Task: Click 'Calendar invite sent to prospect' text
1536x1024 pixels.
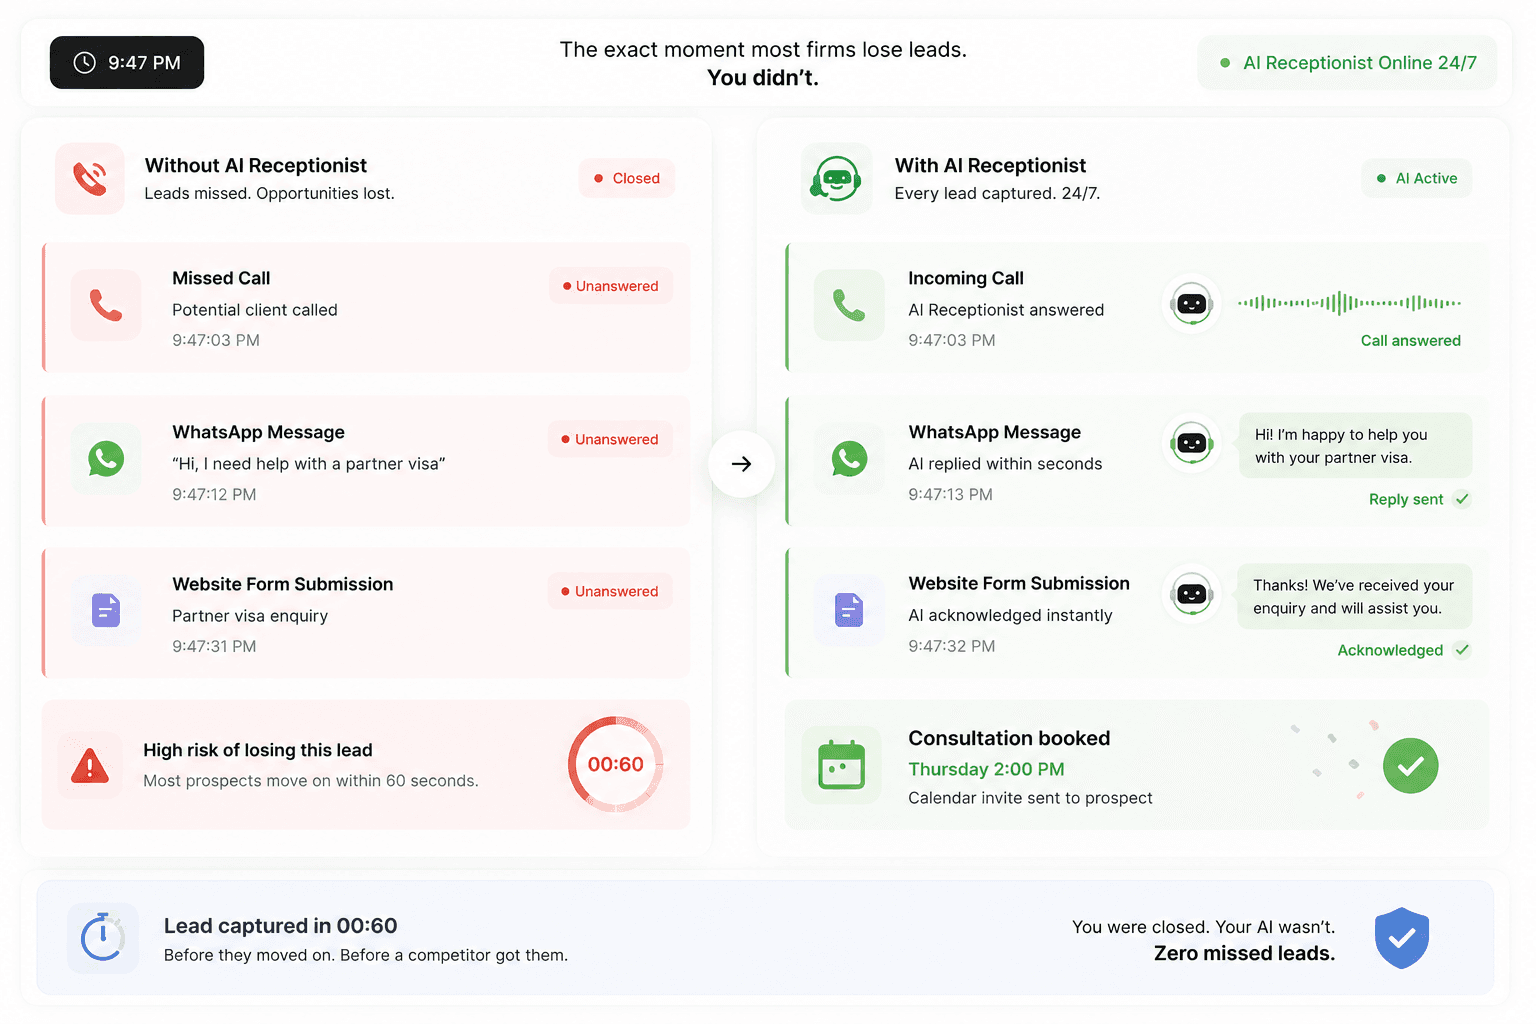Action: [x=1030, y=798]
